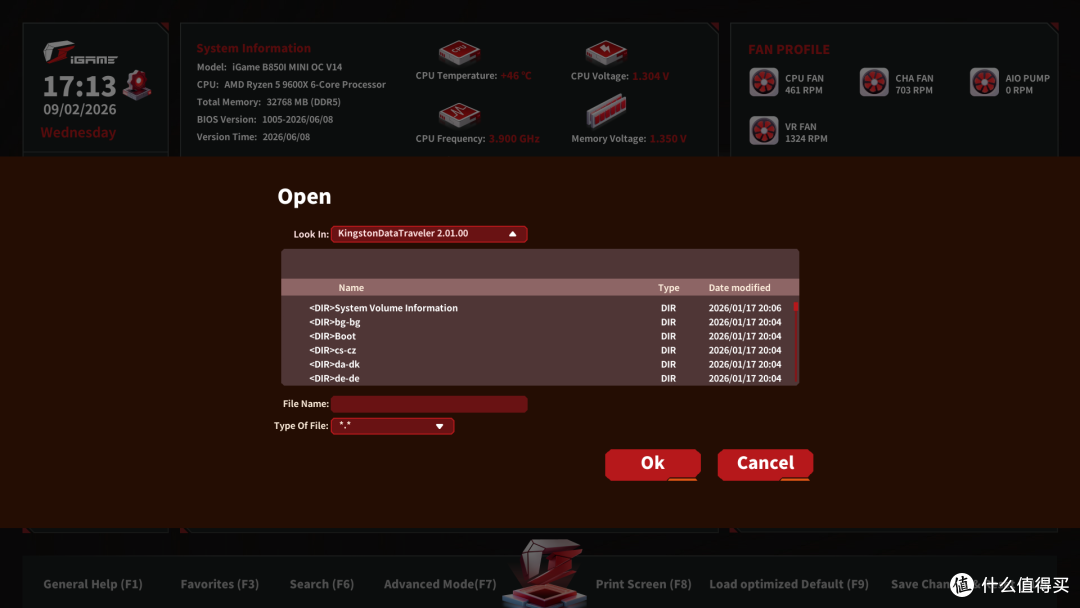The image size is (1080, 608).
Task: Select the de-de folder row
Action: click(x=540, y=378)
